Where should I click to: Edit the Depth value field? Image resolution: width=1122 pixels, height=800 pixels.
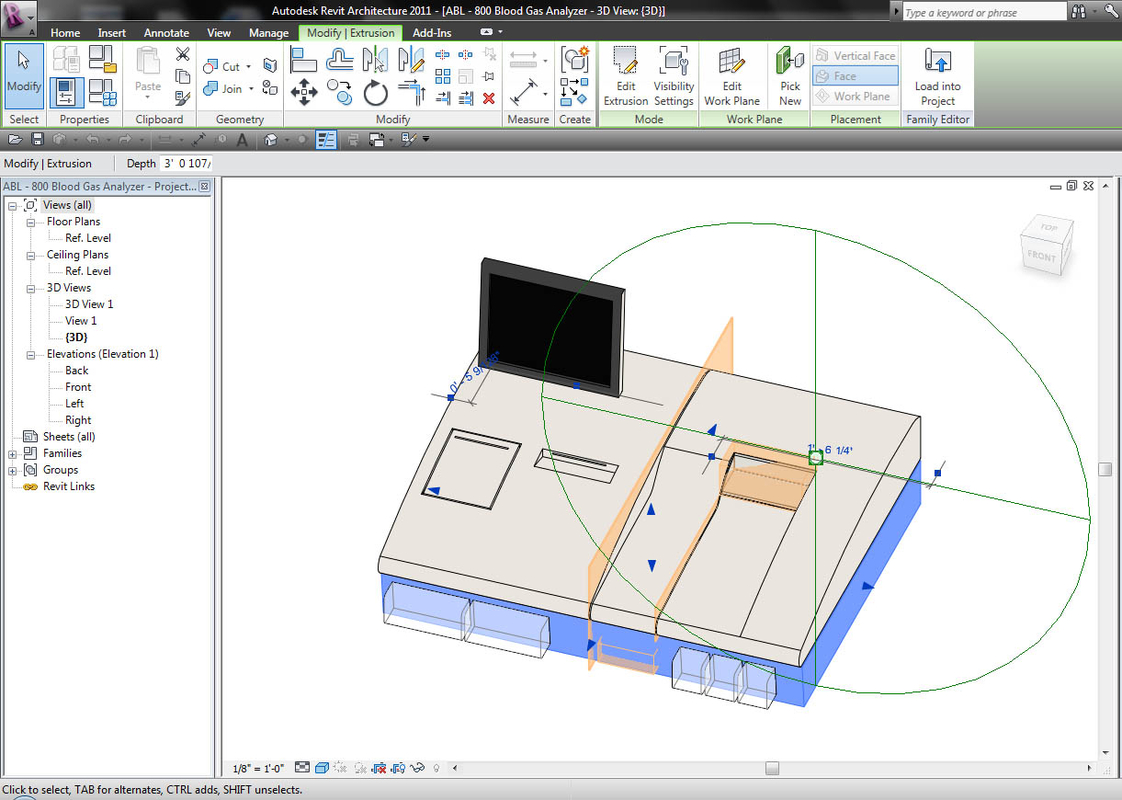pyautogui.click(x=187, y=163)
